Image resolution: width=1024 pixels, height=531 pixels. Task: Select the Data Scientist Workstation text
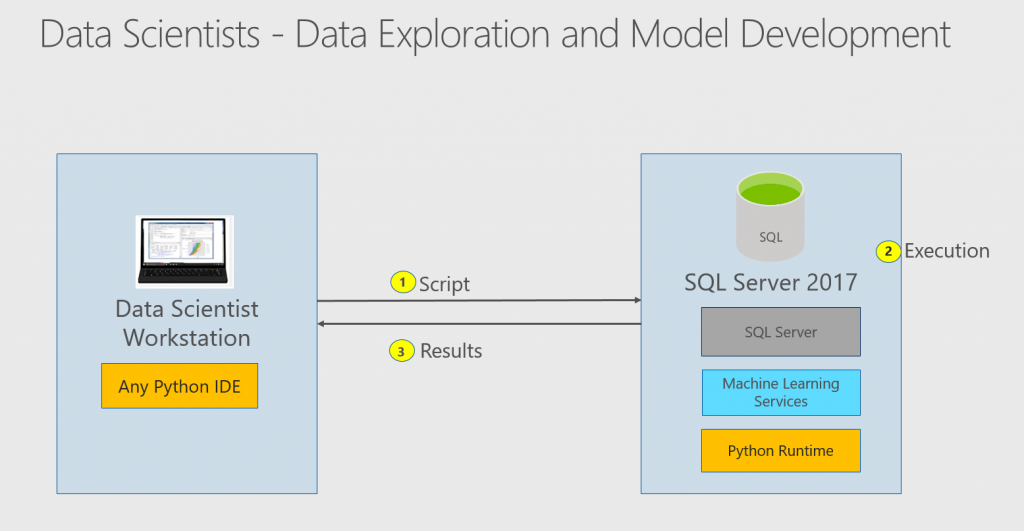point(186,323)
